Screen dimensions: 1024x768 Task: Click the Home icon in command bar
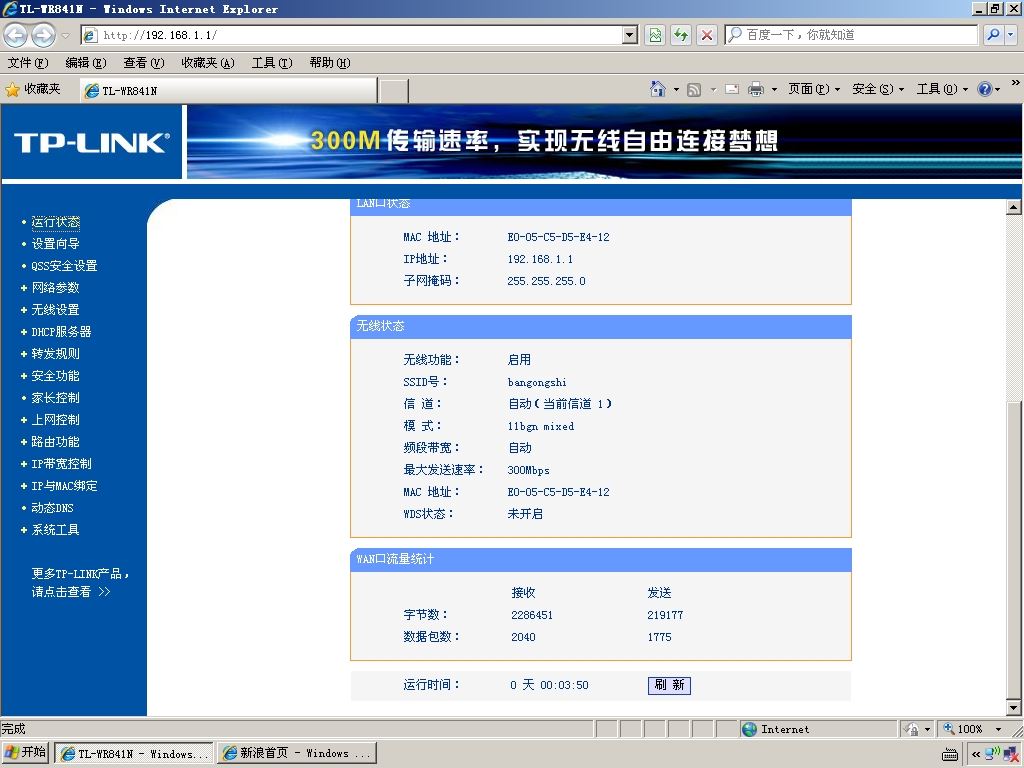(x=658, y=89)
